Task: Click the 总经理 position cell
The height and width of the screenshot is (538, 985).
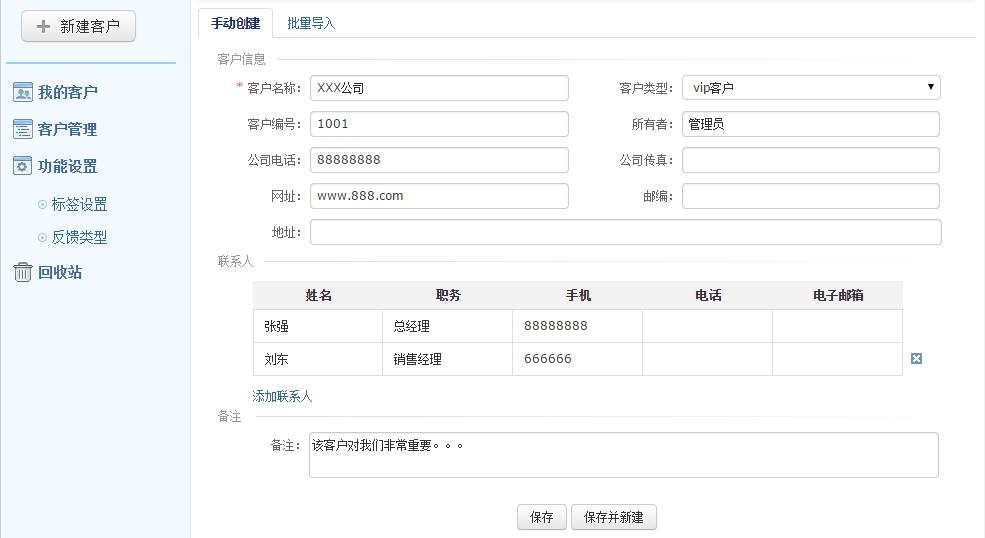Action: pyautogui.click(x=448, y=326)
